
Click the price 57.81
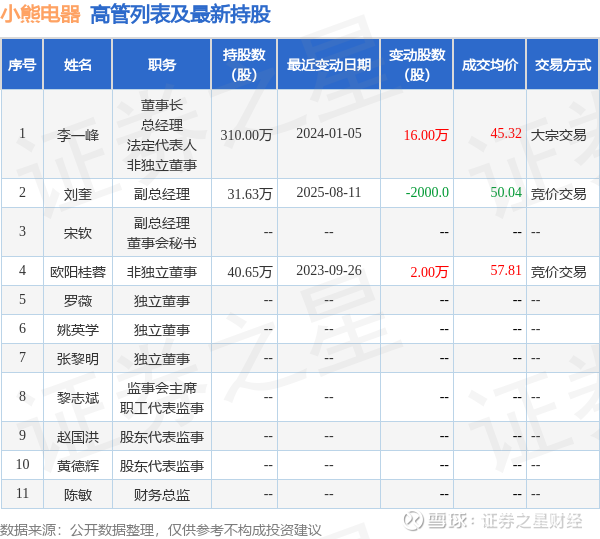pyautogui.click(x=506, y=270)
